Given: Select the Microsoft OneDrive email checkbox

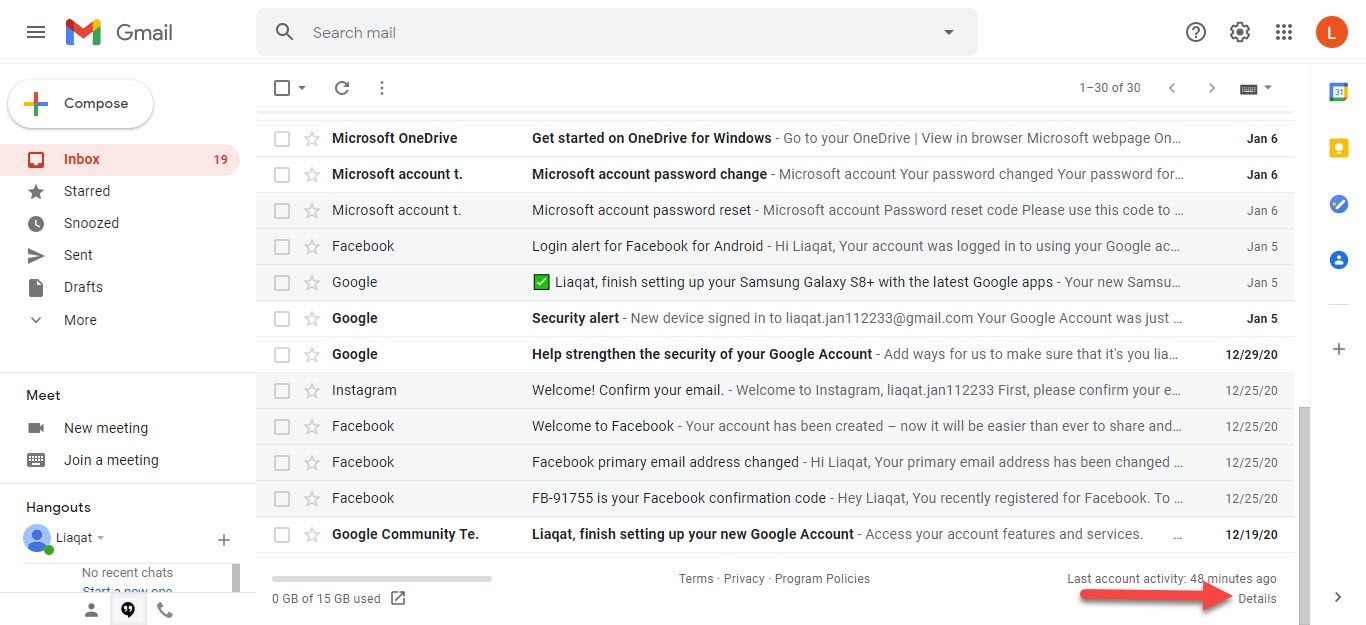Looking at the screenshot, I should click(282, 139).
